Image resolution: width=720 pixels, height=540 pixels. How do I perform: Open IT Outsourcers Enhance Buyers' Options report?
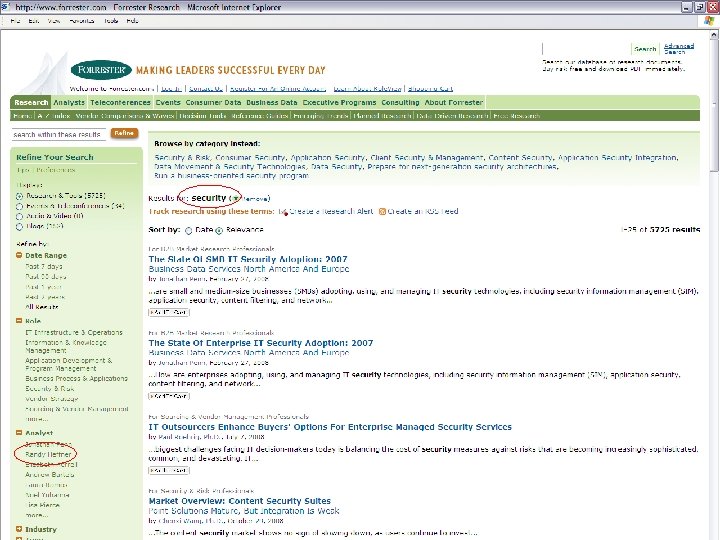click(x=330, y=427)
